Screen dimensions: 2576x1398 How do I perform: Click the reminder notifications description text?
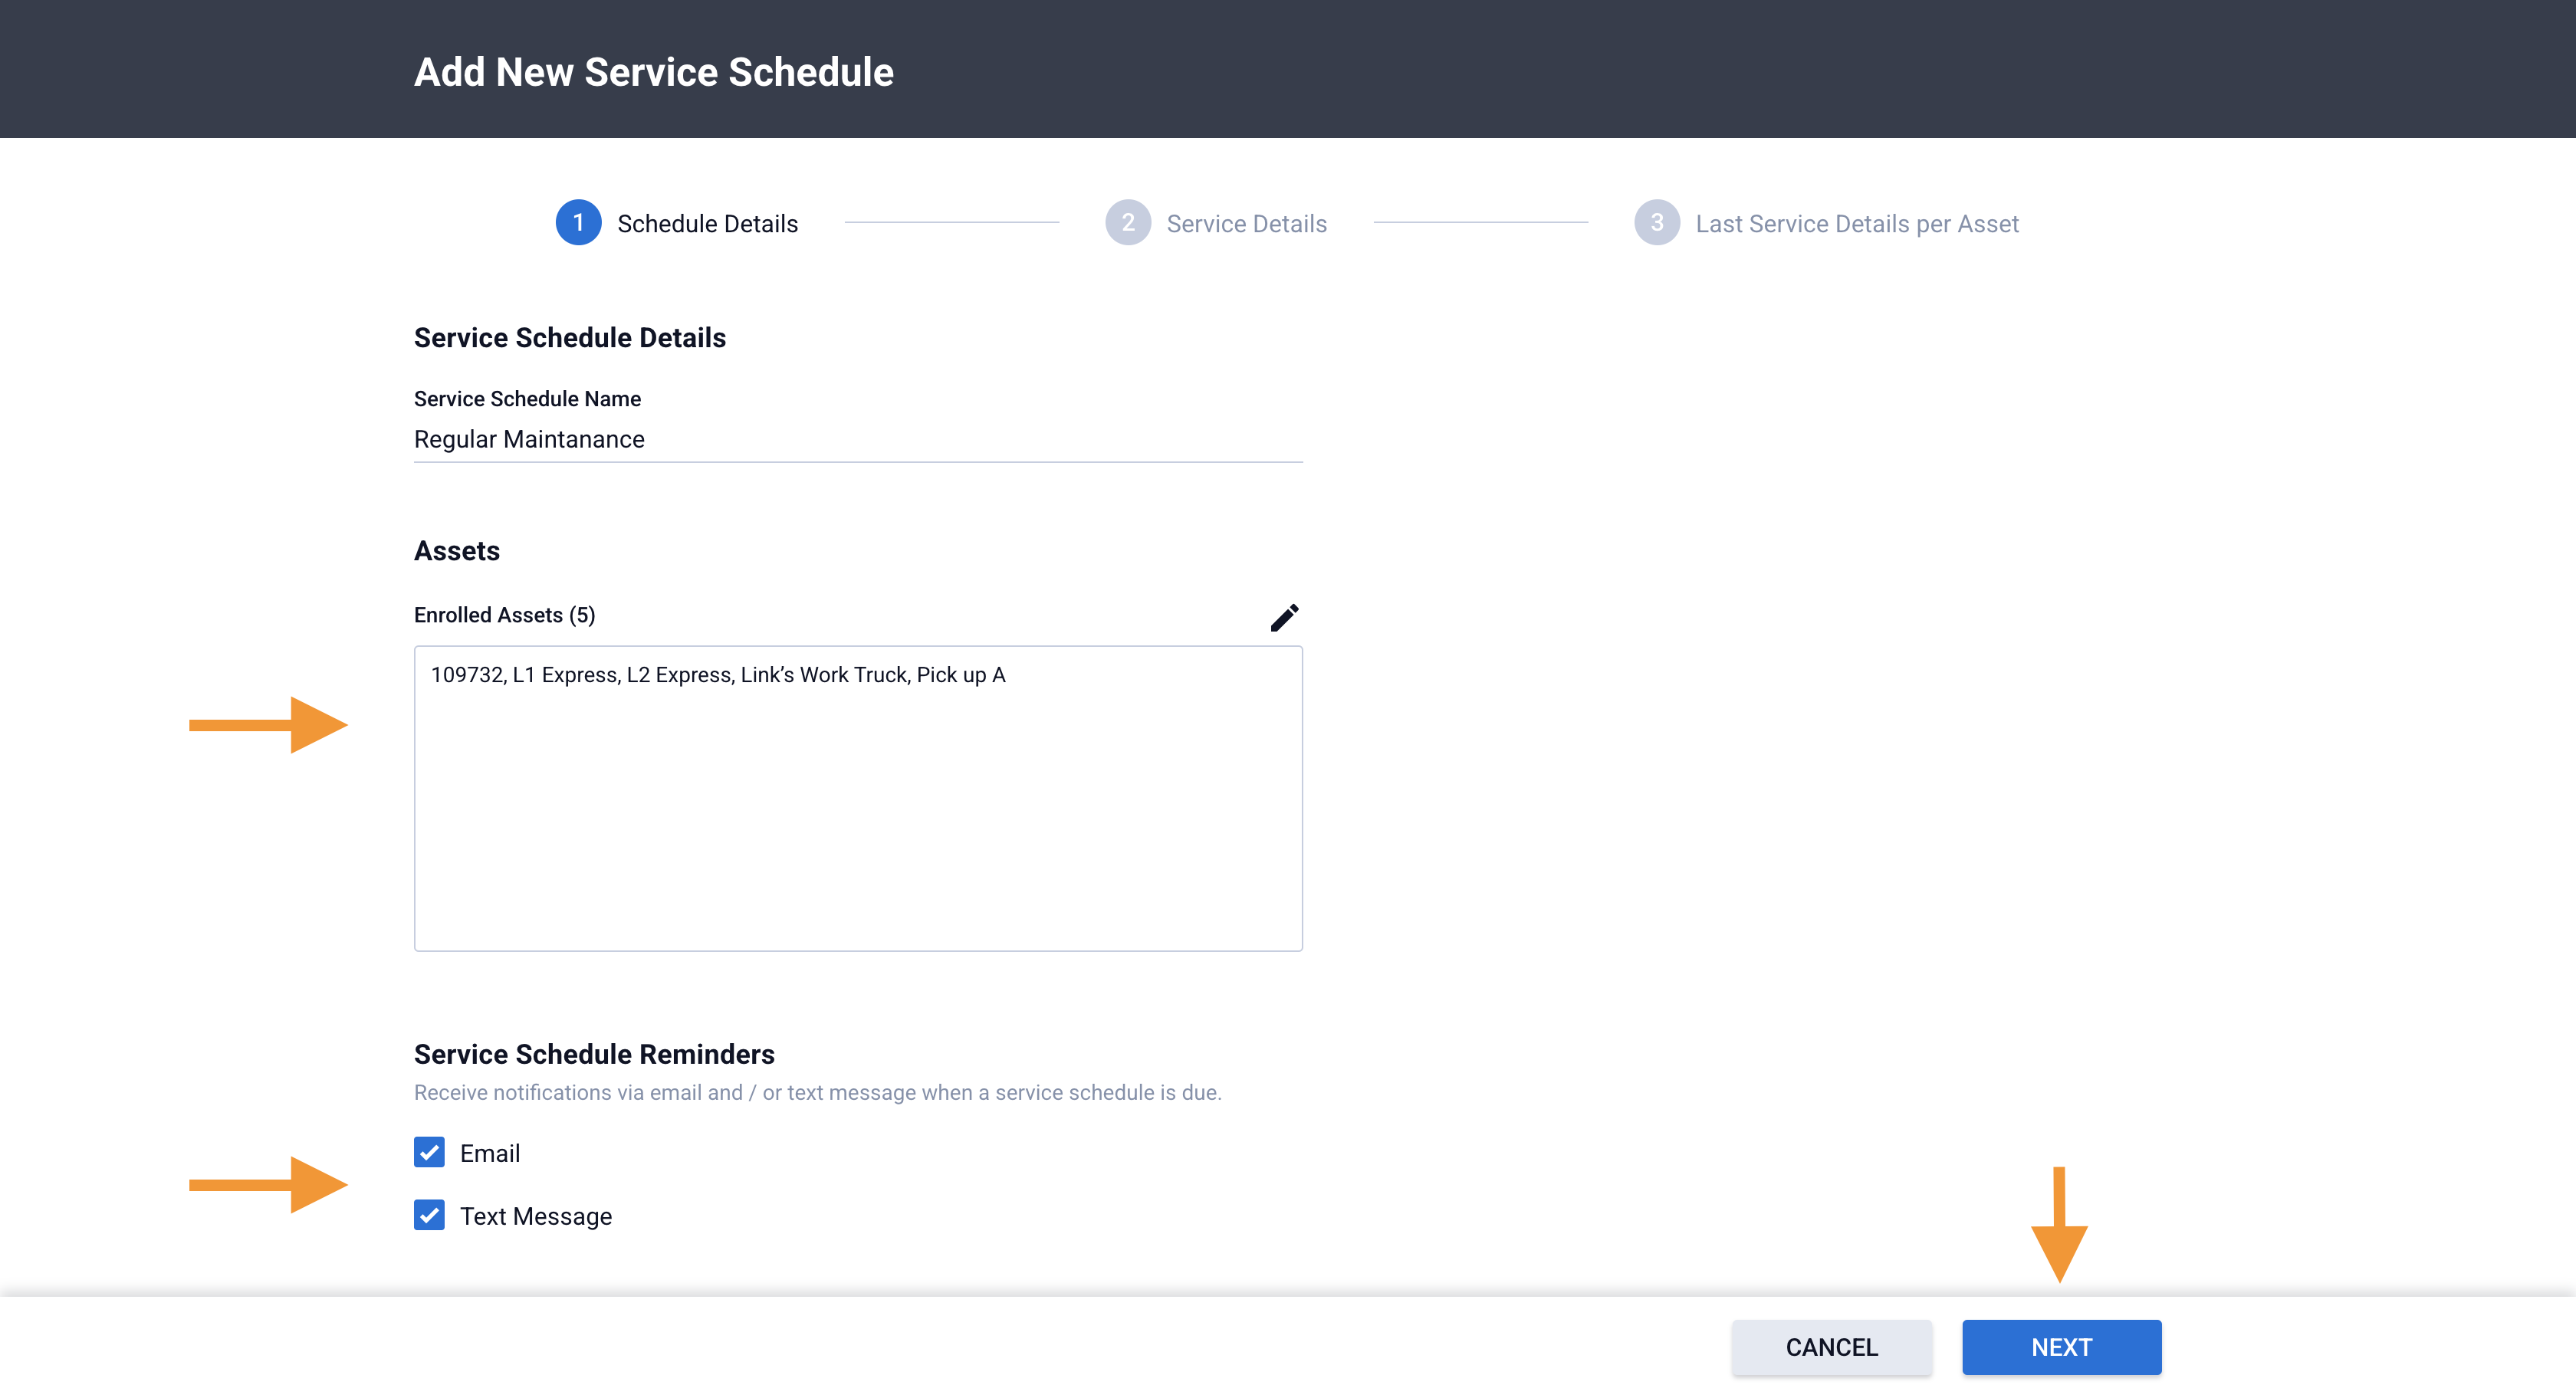pyautogui.click(x=817, y=1092)
